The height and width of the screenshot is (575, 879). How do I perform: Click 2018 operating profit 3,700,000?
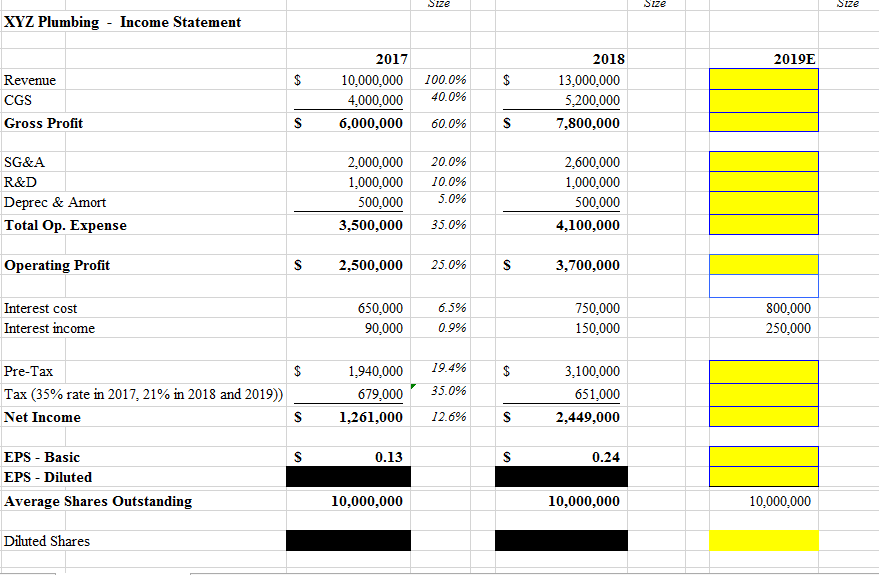588,265
